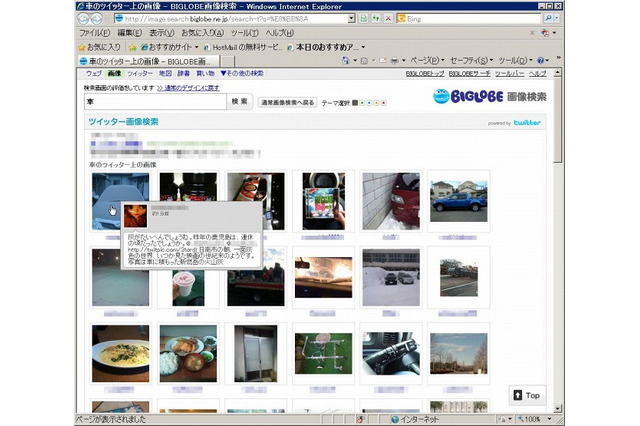This screenshot has width=640, height=426.
Task: Open a new blank tab
Action: pyautogui.click(x=228, y=62)
